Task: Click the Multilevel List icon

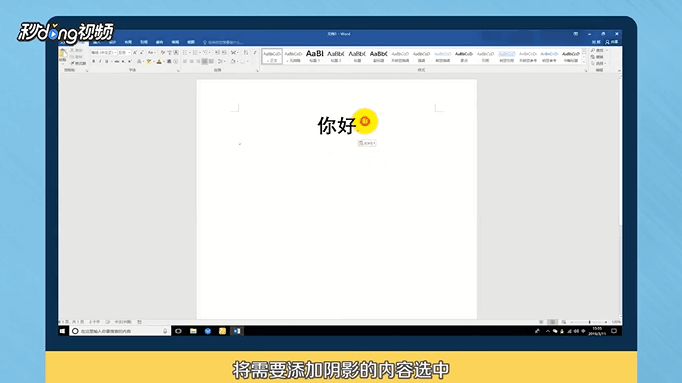Action: [x=206, y=52]
